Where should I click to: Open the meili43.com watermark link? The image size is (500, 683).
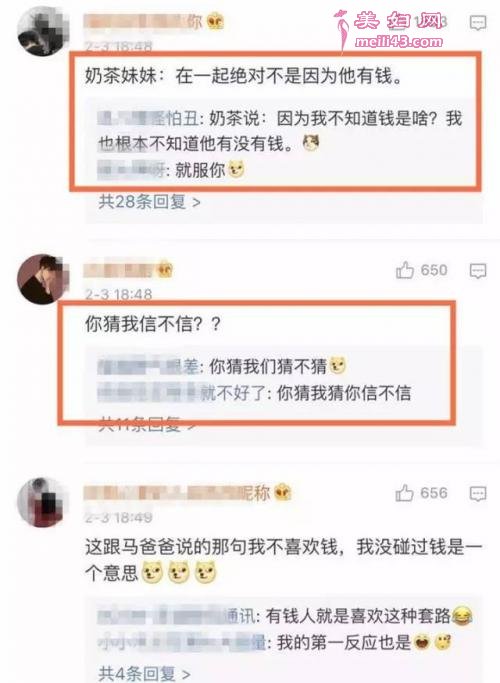click(399, 42)
